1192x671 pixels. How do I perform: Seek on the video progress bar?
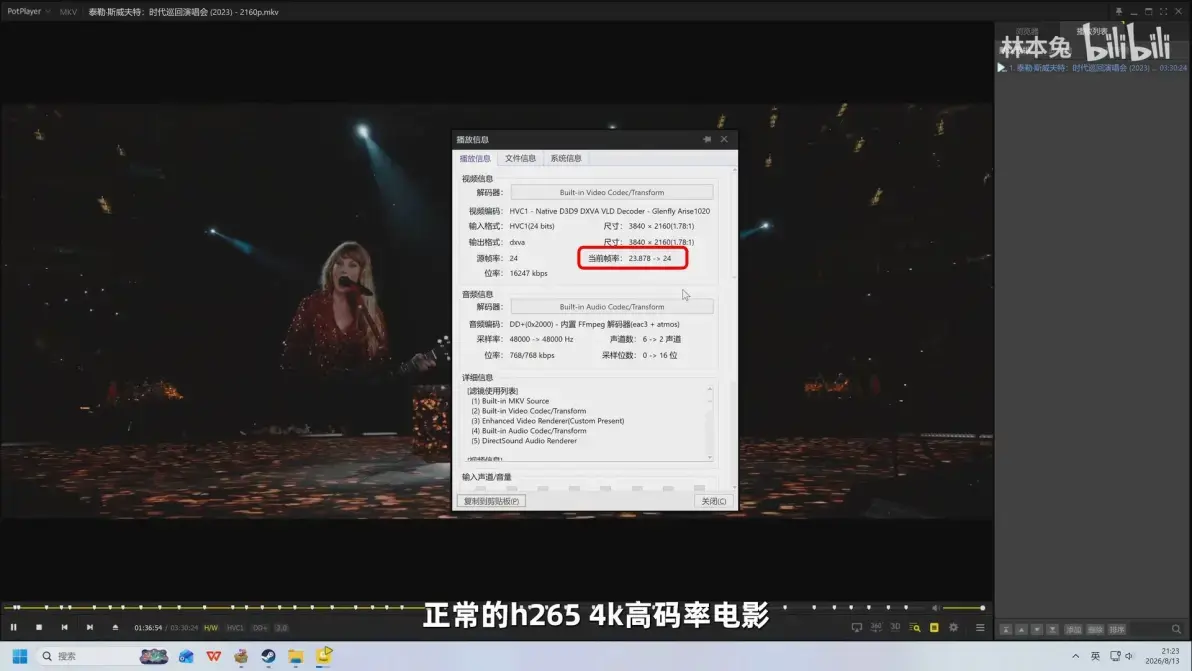464,607
